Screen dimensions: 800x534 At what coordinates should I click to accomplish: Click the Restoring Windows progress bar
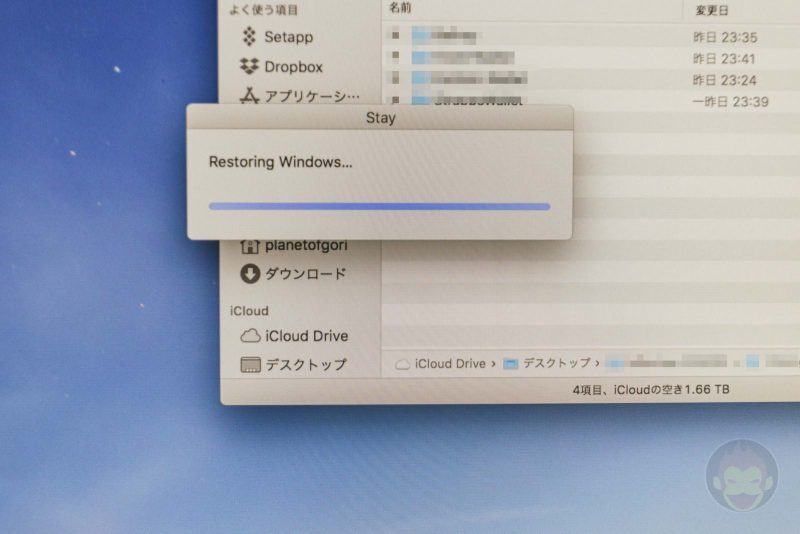point(379,207)
